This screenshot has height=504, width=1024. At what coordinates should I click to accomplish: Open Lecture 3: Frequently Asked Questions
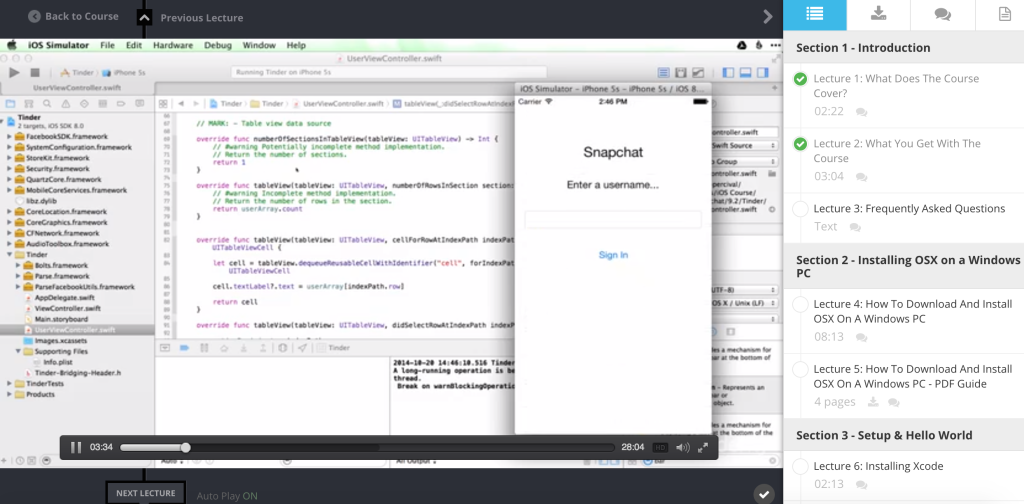pyautogui.click(x=909, y=209)
